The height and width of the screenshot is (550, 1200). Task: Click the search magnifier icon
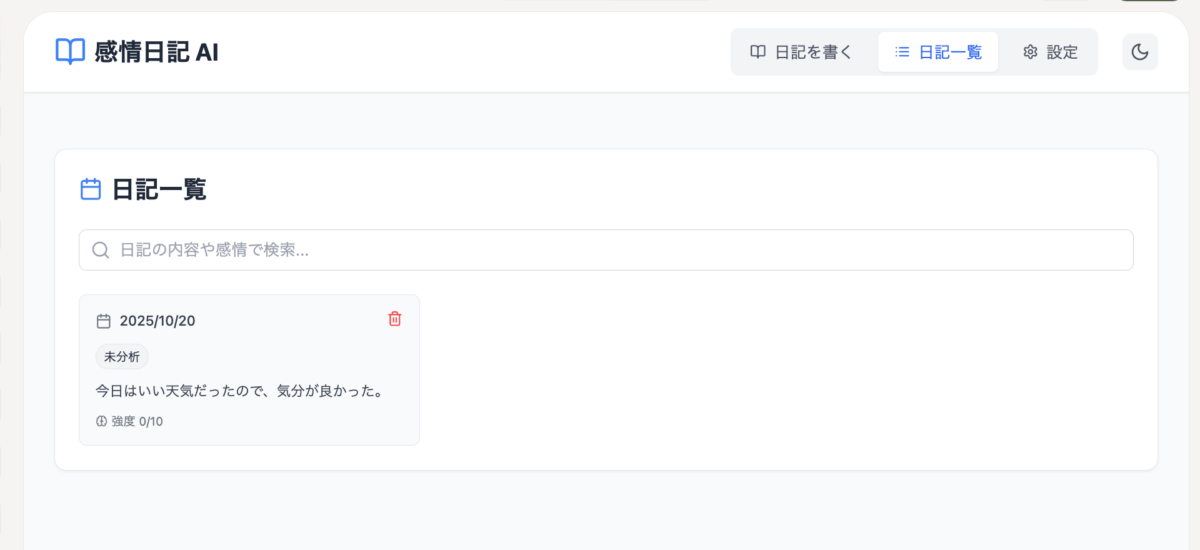coord(100,250)
